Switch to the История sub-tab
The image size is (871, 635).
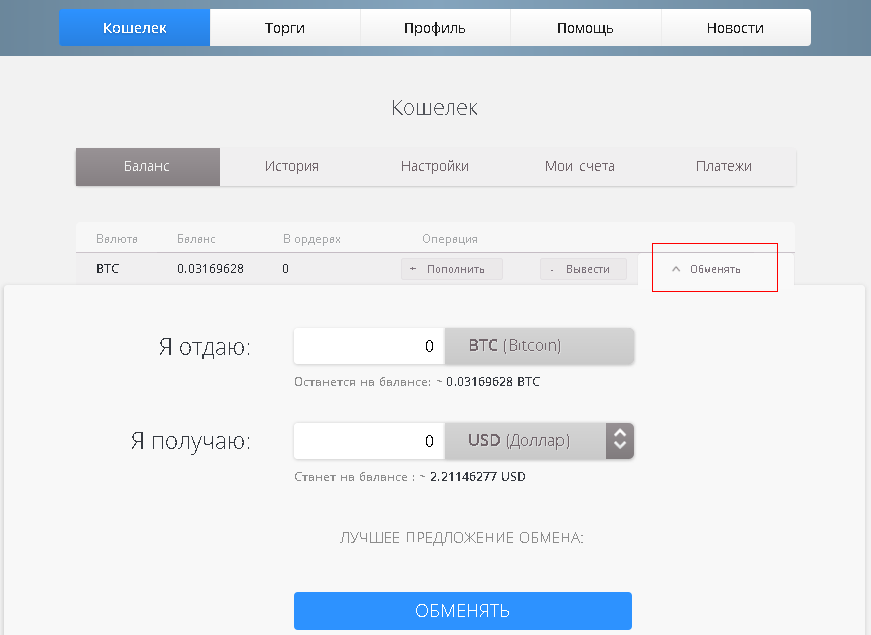pyautogui.click(x=292, y=167)
